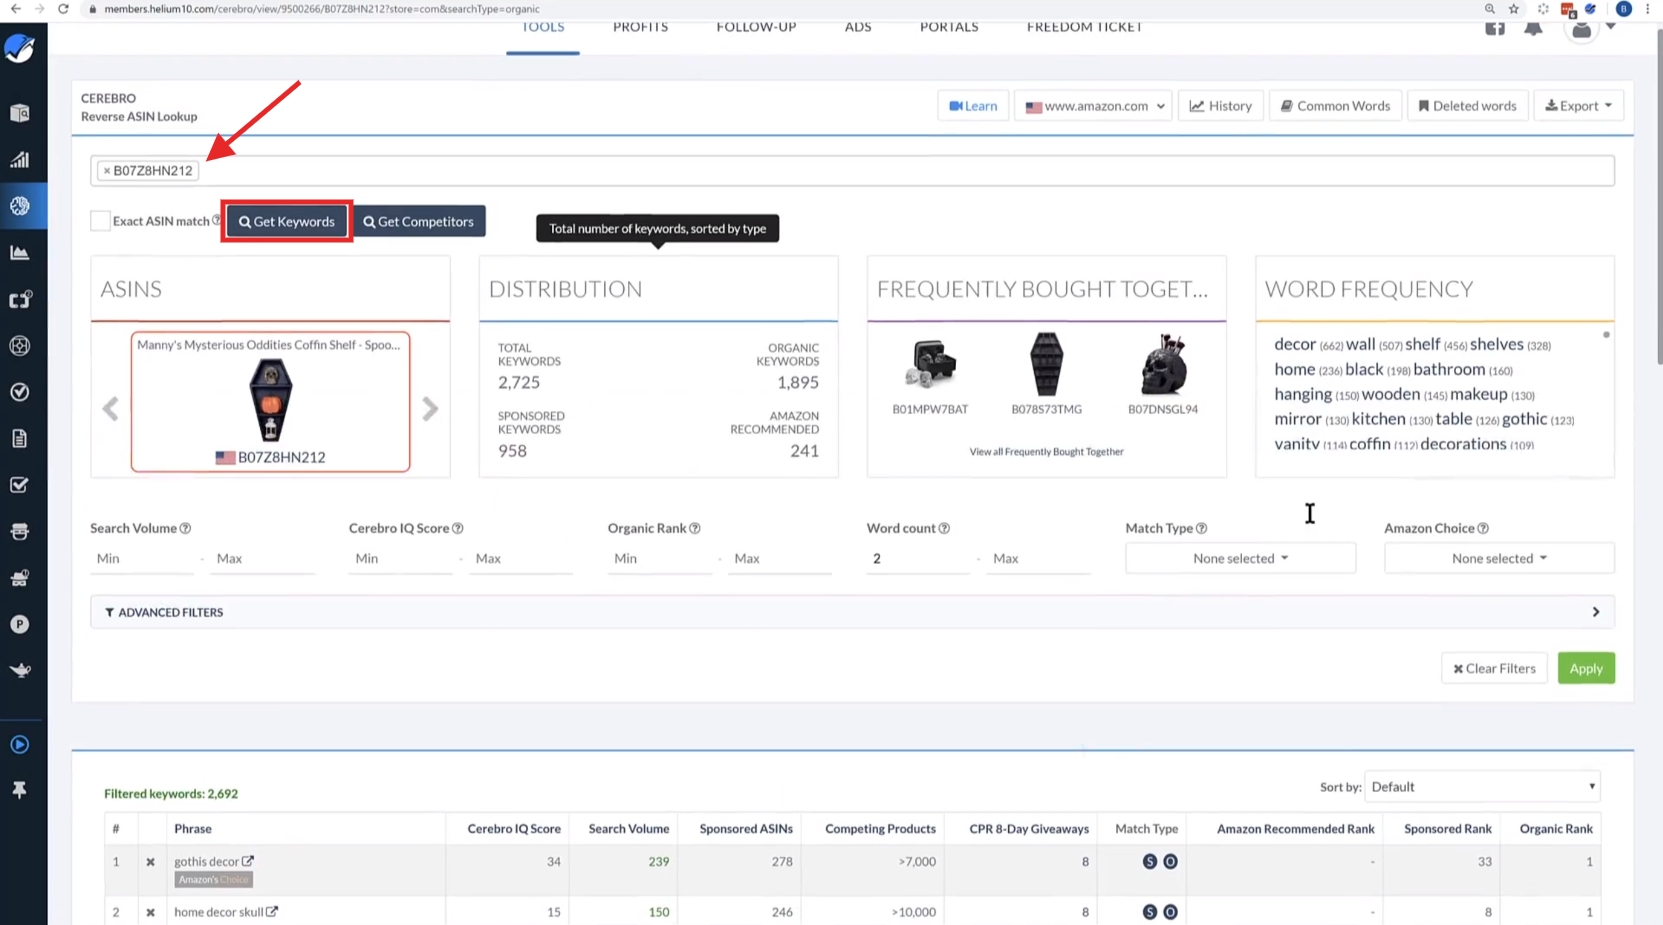Click Clear Filters
Viewport: 1663px width, 925px height.
click(x=1494, y=668)
